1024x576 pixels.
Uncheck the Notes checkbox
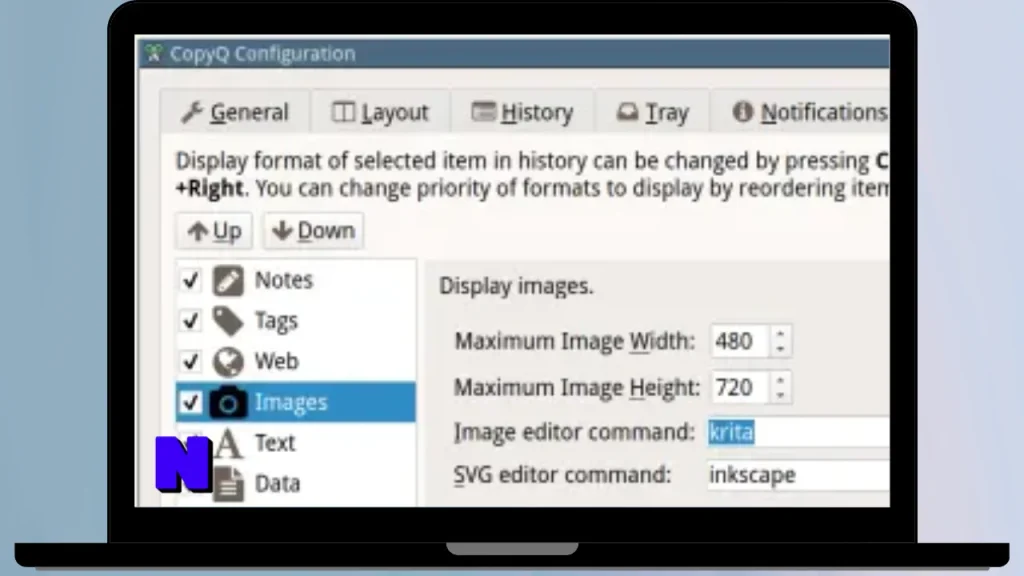191,280
